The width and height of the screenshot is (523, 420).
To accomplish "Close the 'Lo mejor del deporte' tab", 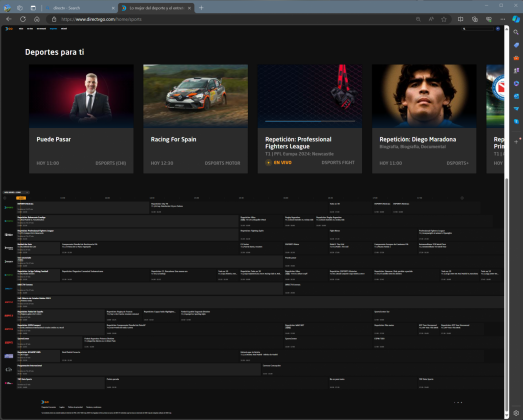I will [189, 8].
